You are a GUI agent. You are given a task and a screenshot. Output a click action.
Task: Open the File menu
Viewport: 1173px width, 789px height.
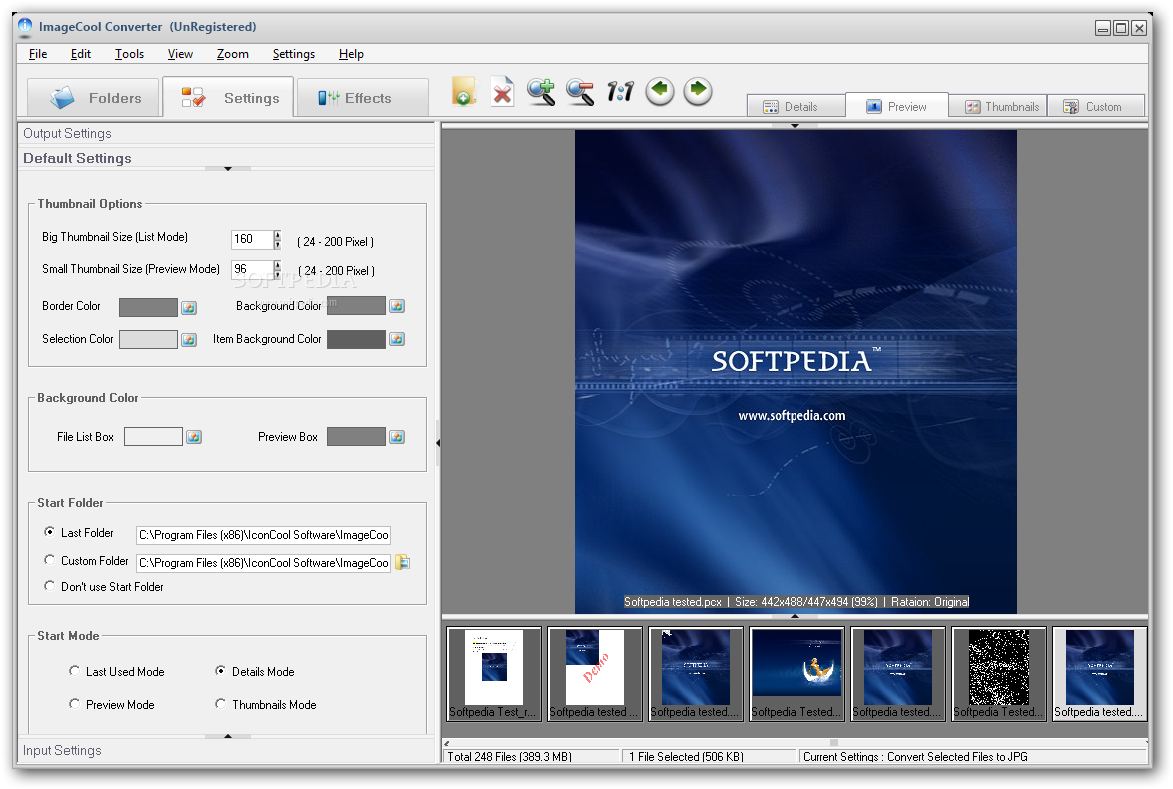pyautogui.click(x=38, y=54)
